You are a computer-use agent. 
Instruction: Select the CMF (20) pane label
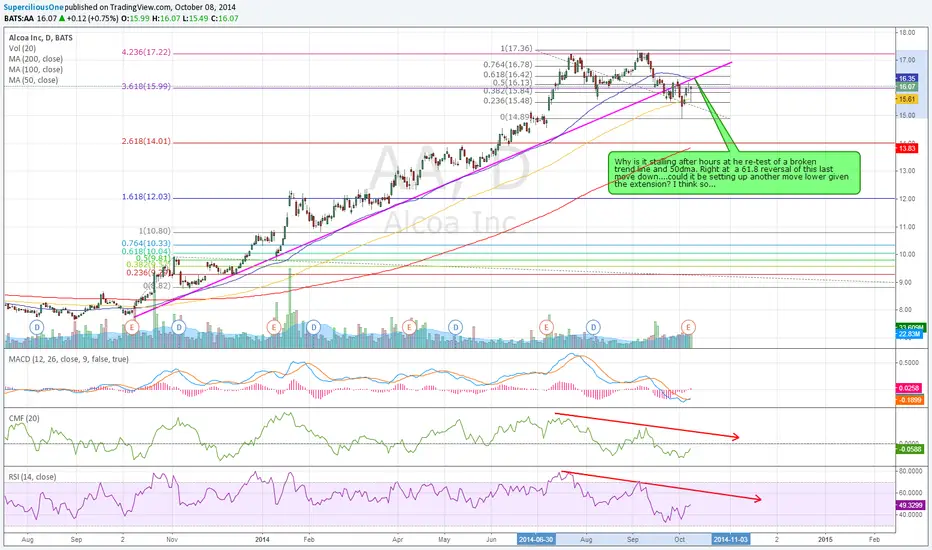coord(24,418)
